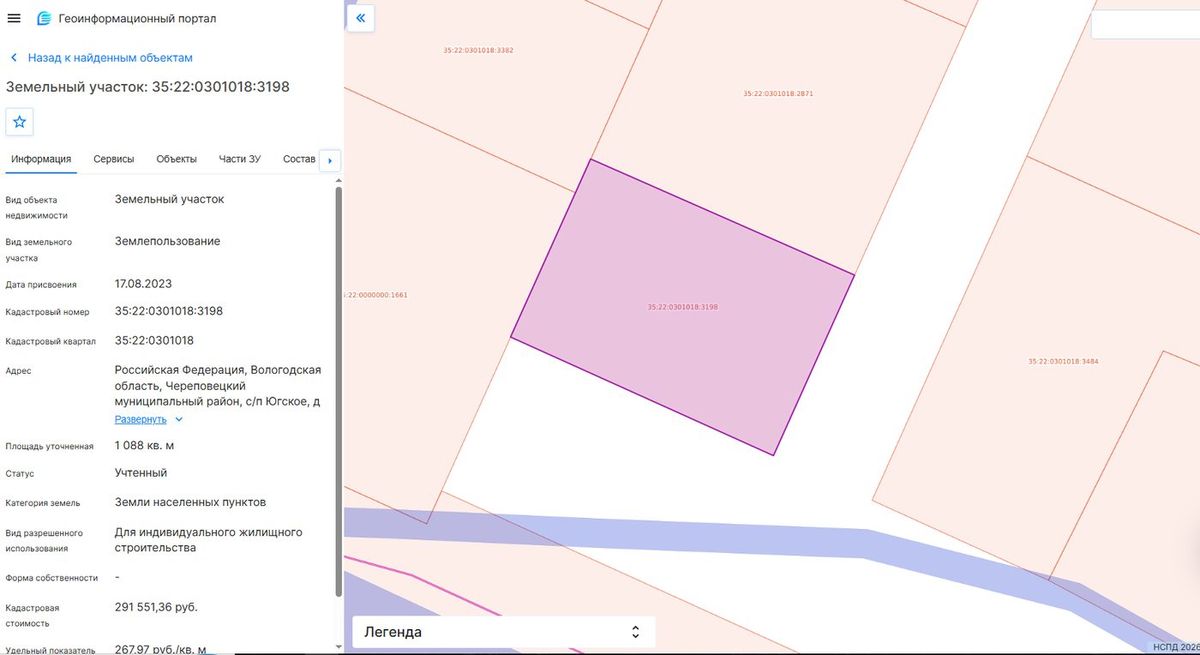Image resolution: width=1200 pixels, height=655 pixels.
Task: Click the land category Земли населенных пунктов
Action: tap(191, 502)
